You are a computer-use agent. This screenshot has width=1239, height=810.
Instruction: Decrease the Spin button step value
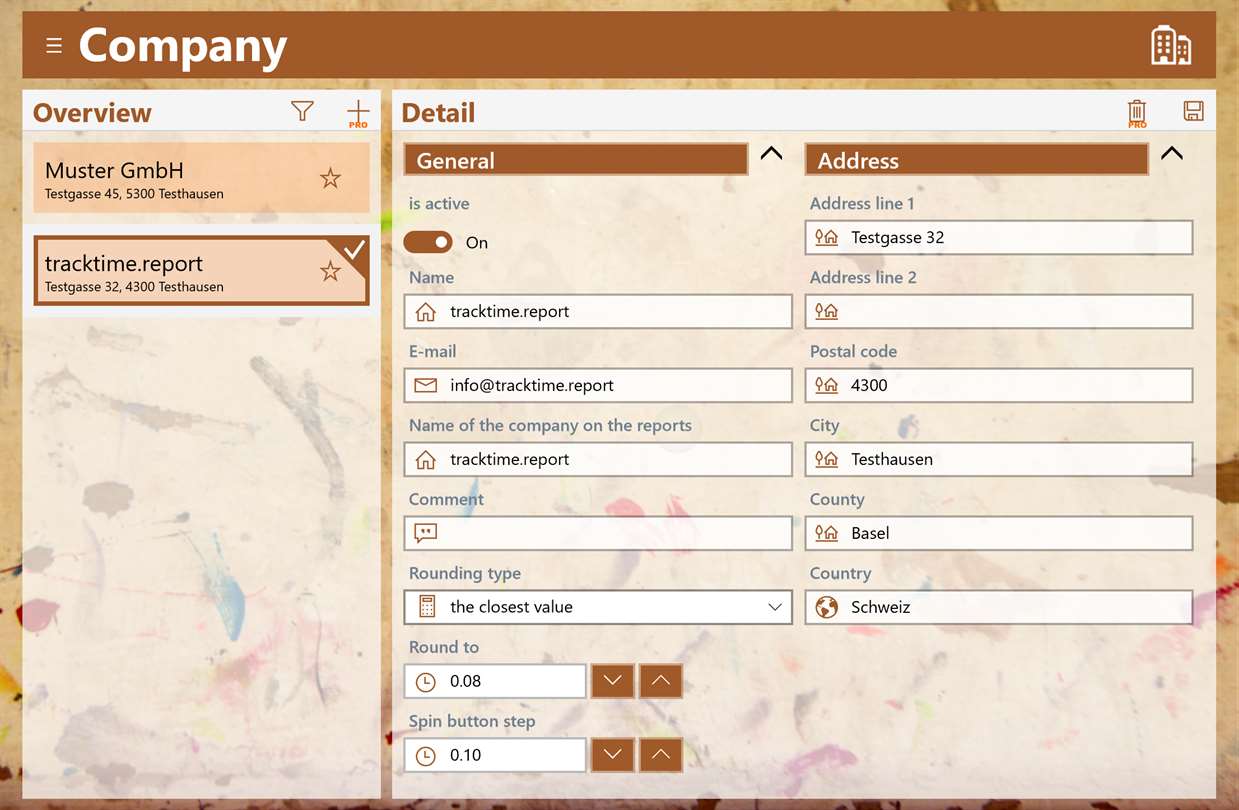coord(613,755)
